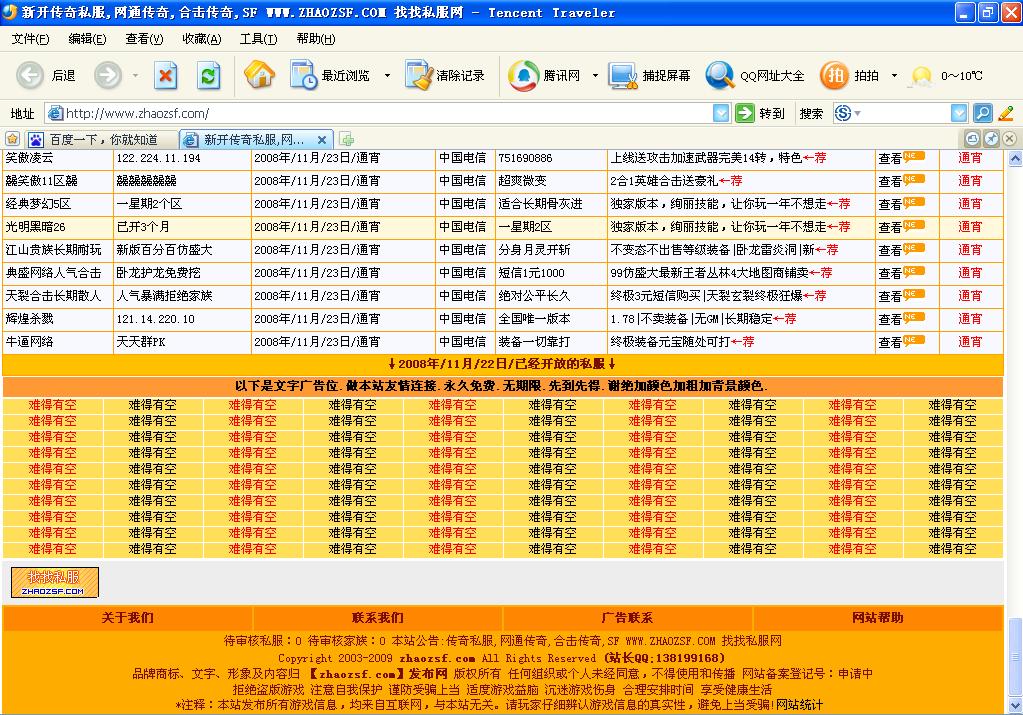Click the green Refresh page icon
This screenshot has height=715, width=1023.
pyautogui.click(x=208, y=75)
